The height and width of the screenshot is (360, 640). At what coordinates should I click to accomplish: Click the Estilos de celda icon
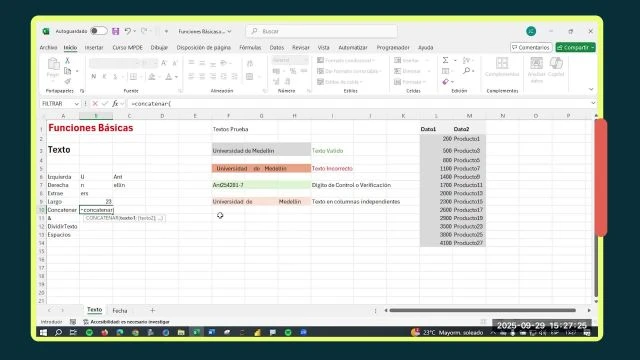coord(320,82)
